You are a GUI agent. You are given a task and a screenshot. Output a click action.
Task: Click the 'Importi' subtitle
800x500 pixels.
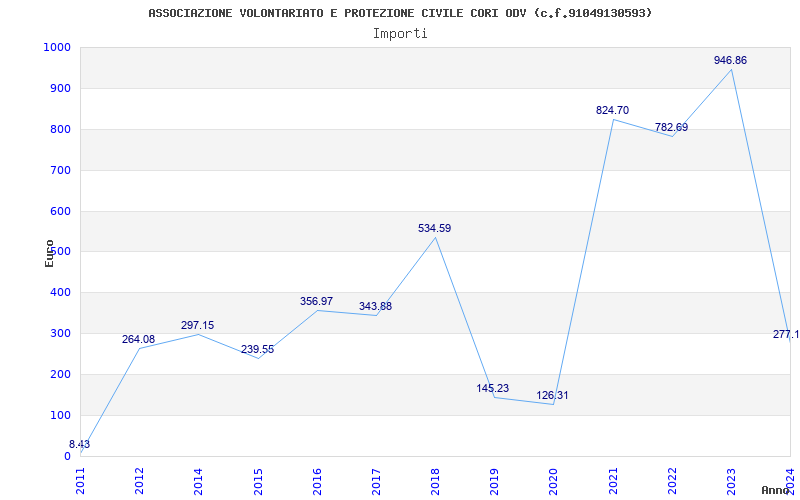(x=400, y=34)
